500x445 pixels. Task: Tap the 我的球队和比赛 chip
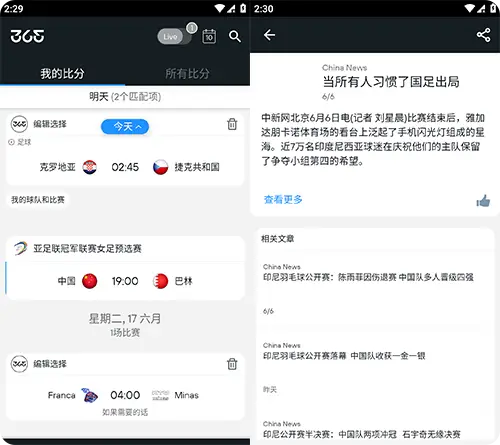click(x=38, y=200)
